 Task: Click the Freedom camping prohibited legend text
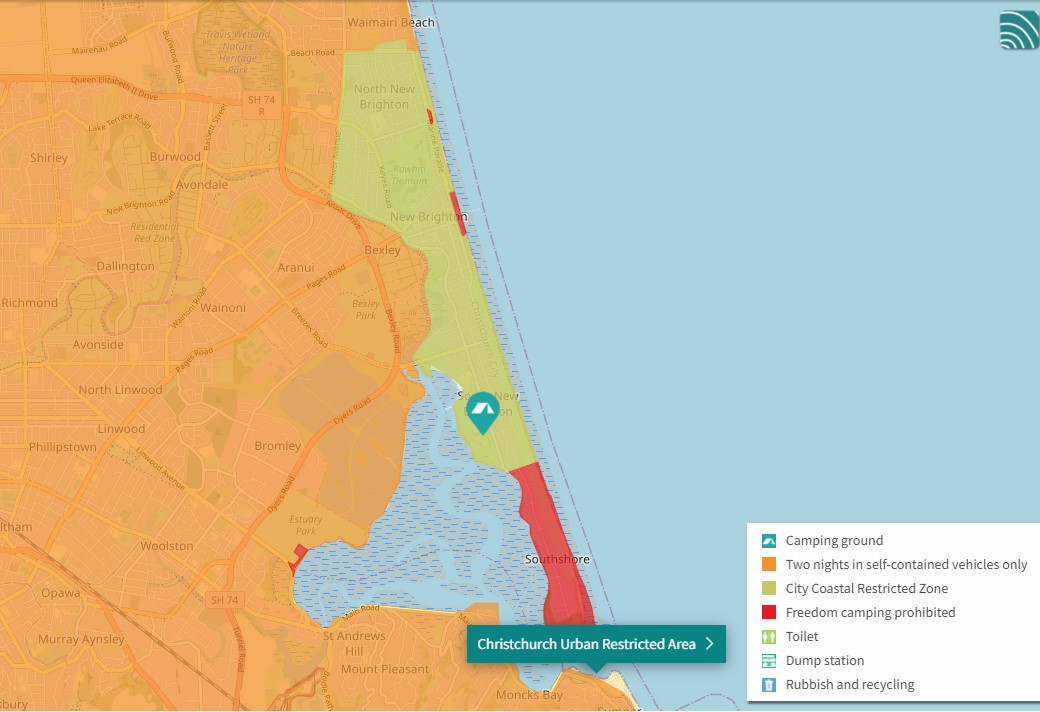click(870, 613)
